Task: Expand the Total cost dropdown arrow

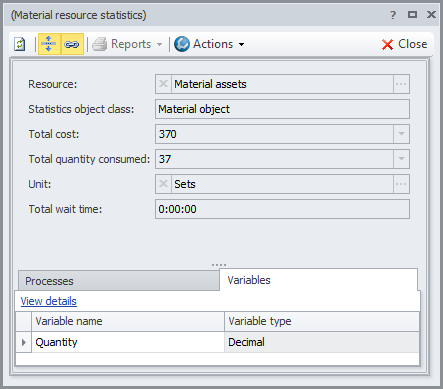Action: tap(401, 134)
